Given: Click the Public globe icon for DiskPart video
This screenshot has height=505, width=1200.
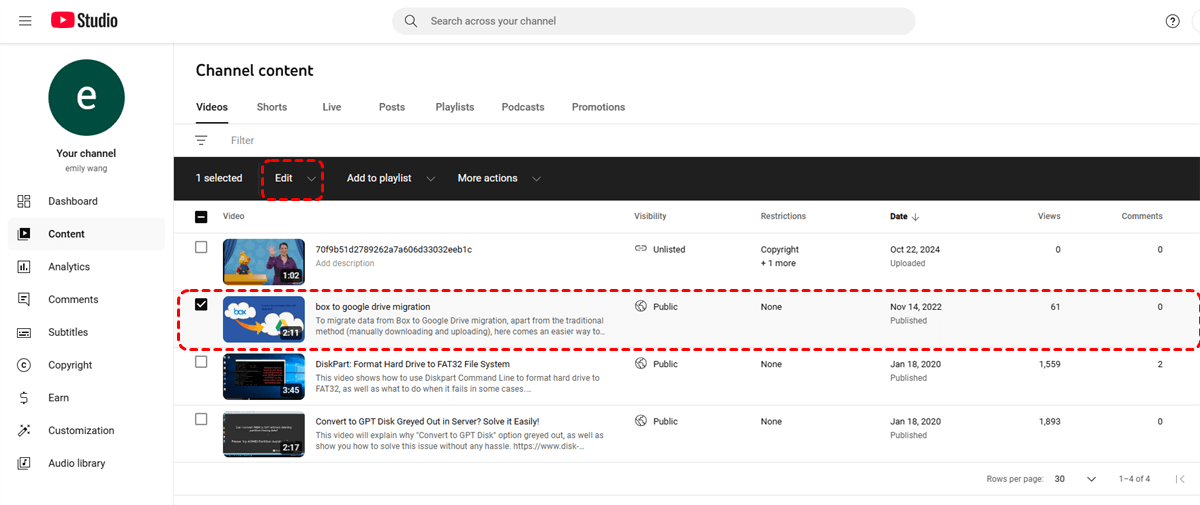Looking at the screenshot, I should [641, 364].
